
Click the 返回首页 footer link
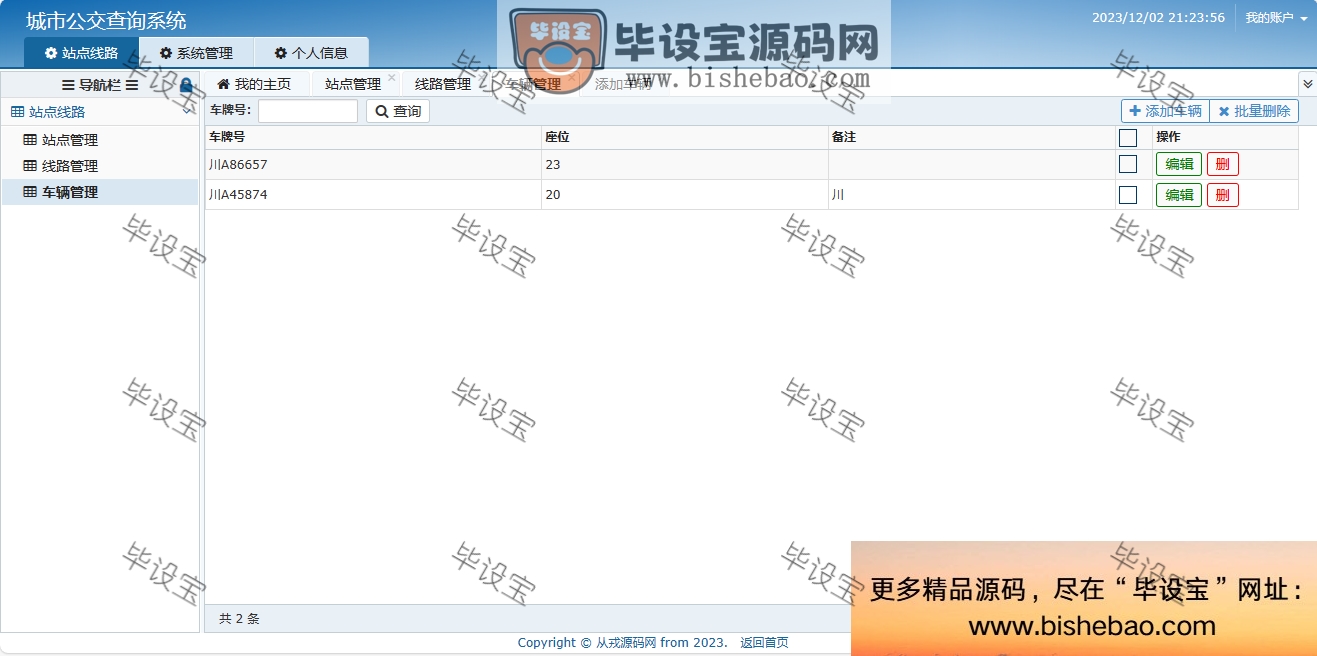pos(764,642)
